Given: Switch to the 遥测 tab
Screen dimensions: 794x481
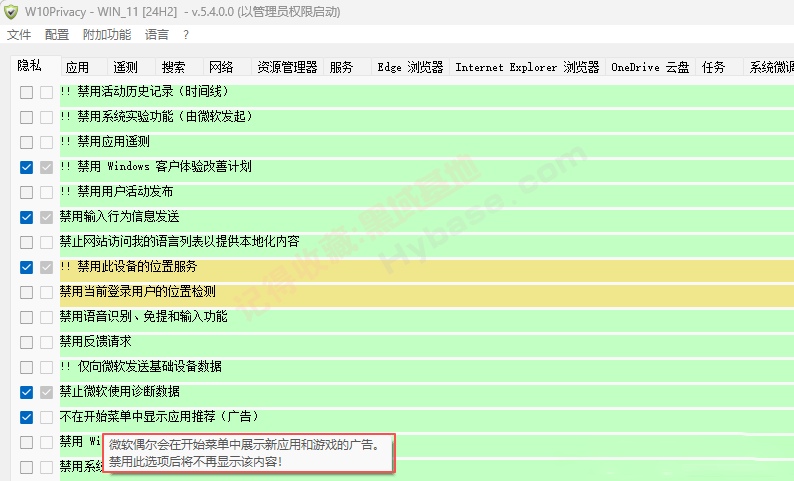Looking at the screenshot, I should (125, 67).
